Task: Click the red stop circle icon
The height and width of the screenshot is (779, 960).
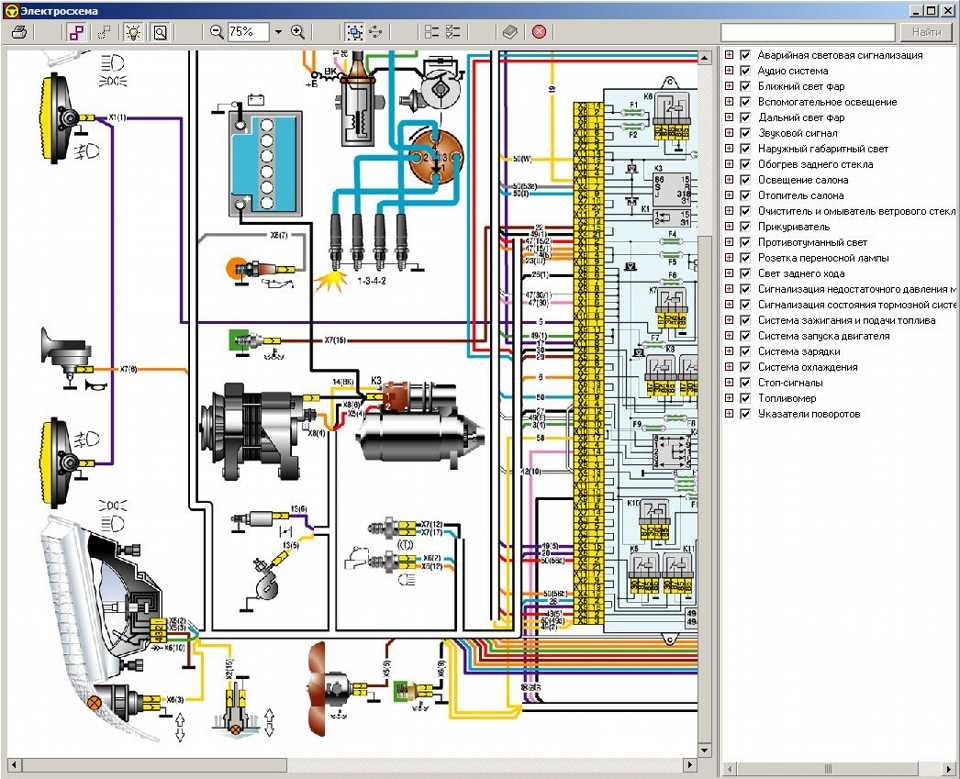Action: [539, 32]
